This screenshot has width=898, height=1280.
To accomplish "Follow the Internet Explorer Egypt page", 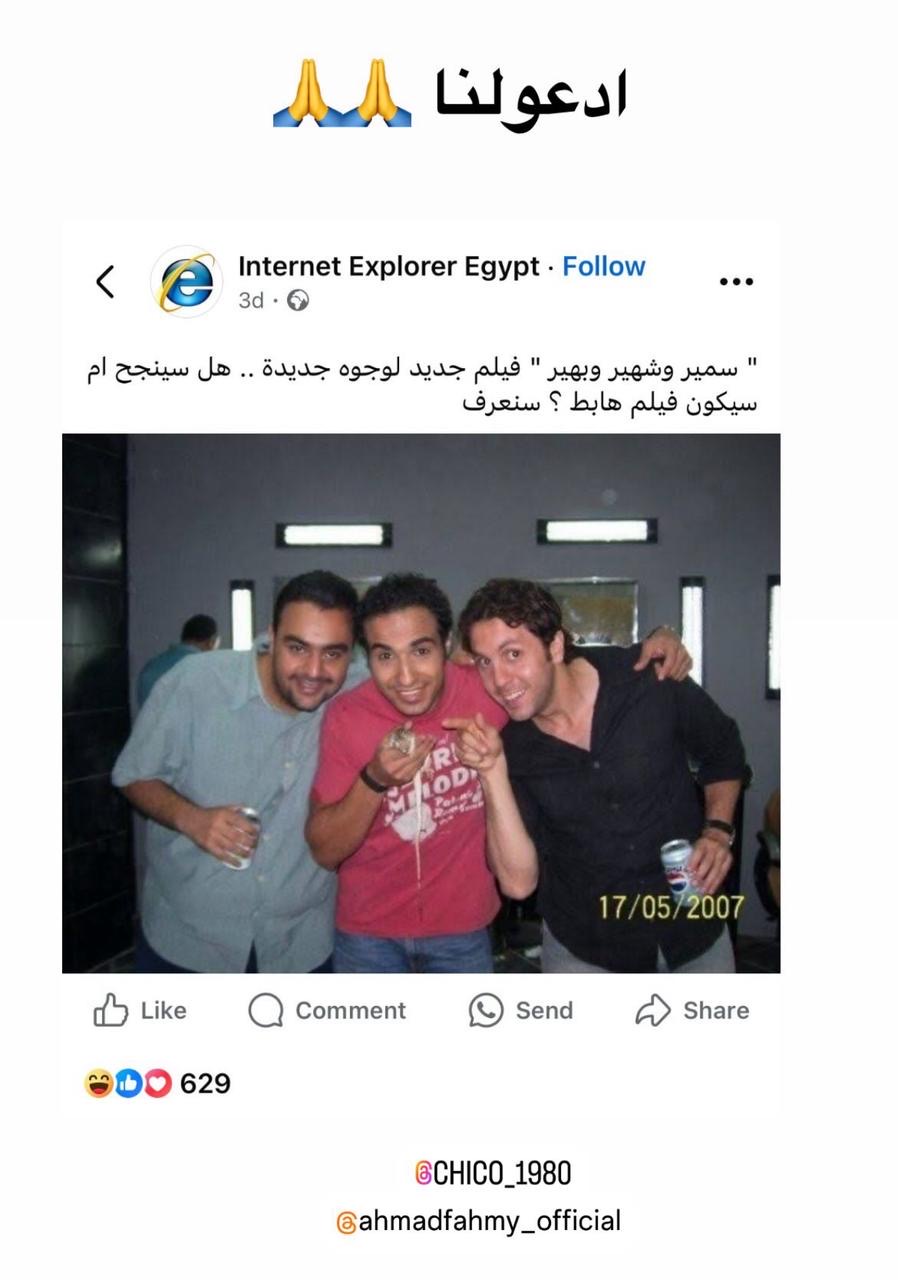I will [x=604, y=266].
